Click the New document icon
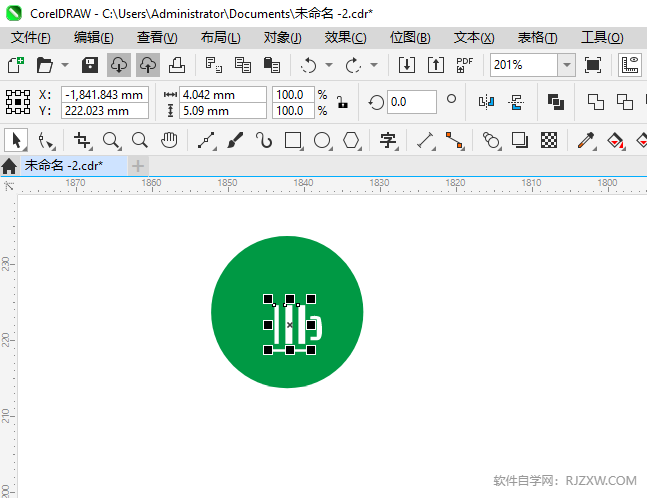The height and width of the screenshot is (498, 647). click(16, 65)
